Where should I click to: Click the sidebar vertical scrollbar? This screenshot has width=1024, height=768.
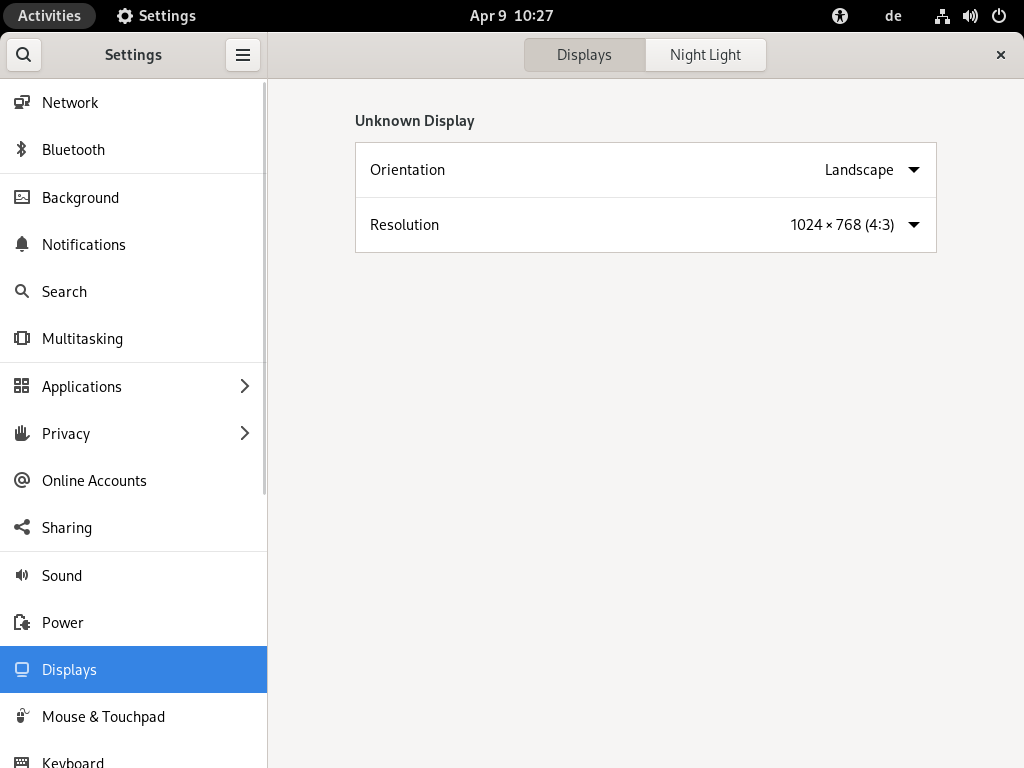(x=264, y=290)
